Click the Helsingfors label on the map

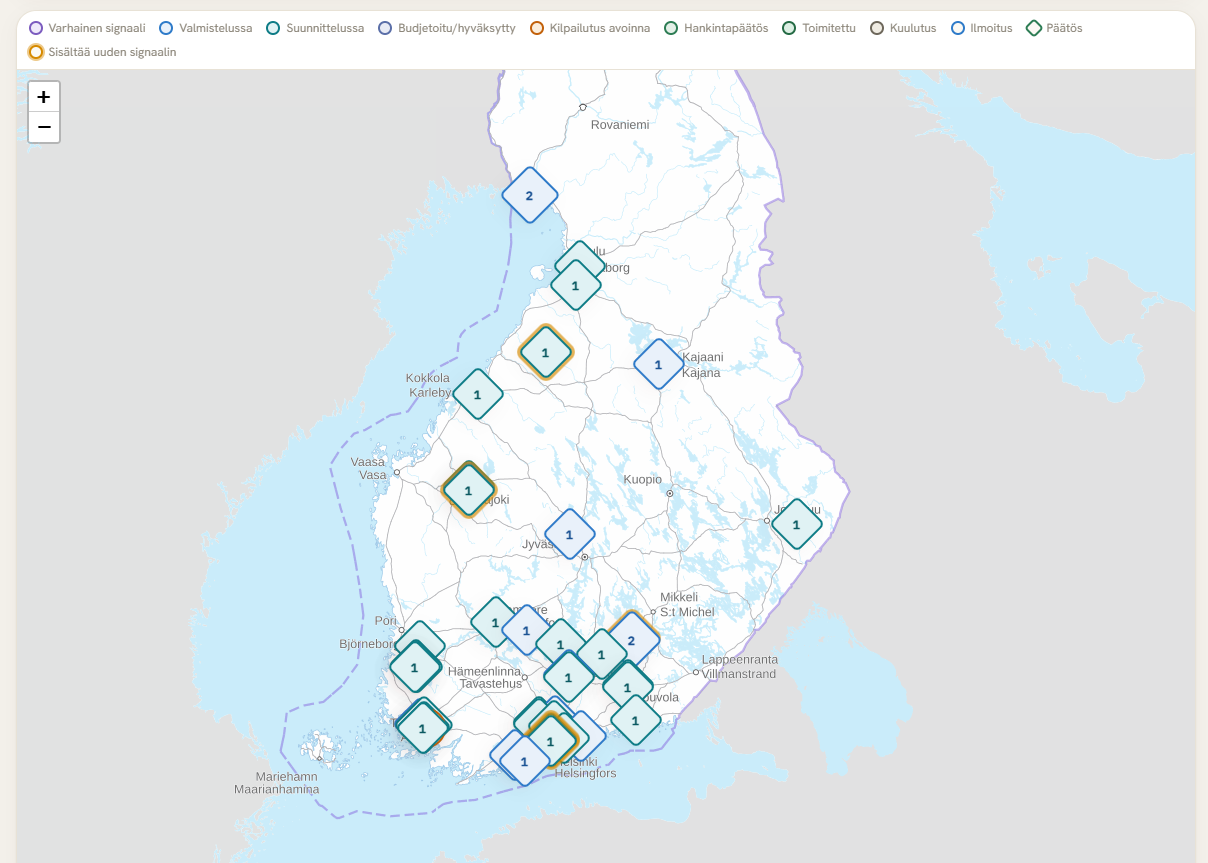point(586,773)
